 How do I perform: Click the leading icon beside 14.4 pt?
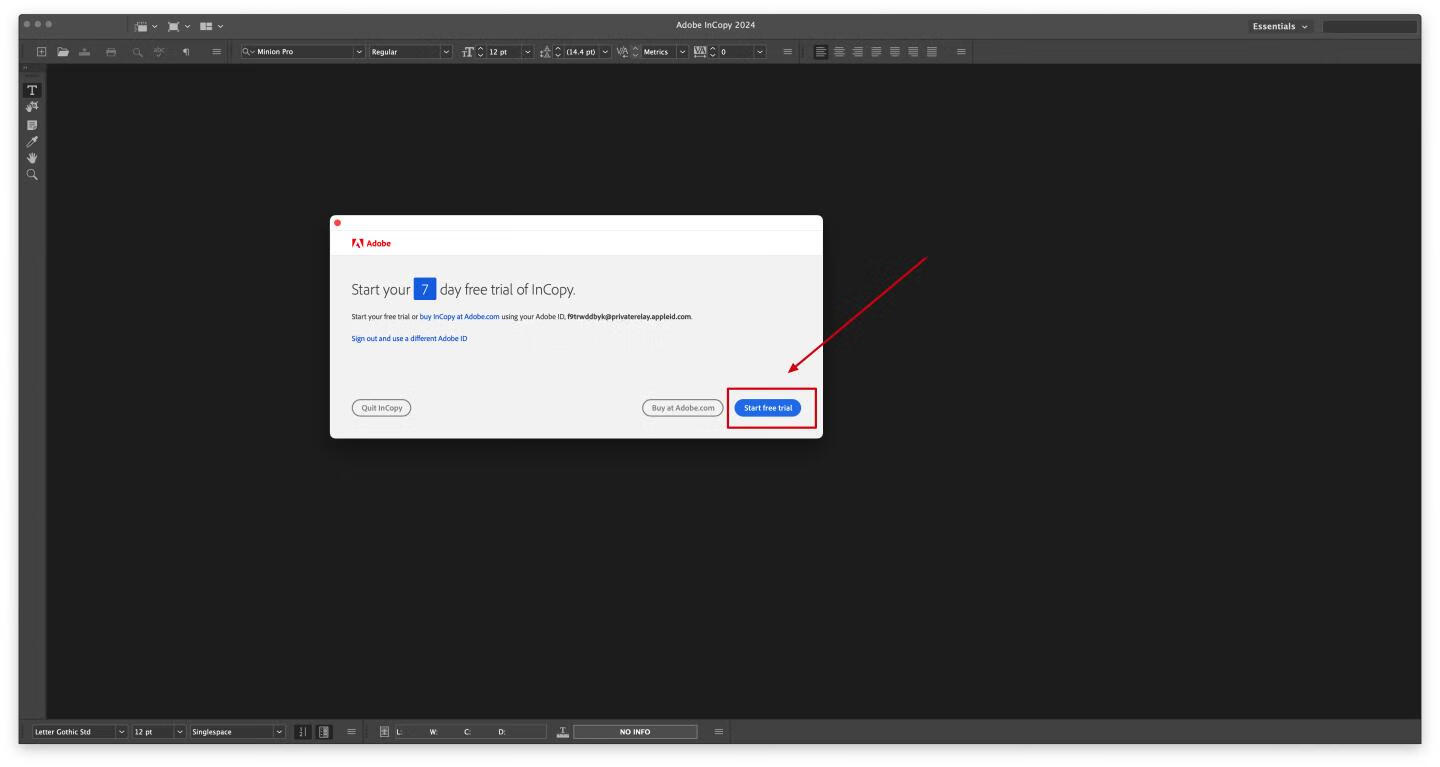(545, 52)
